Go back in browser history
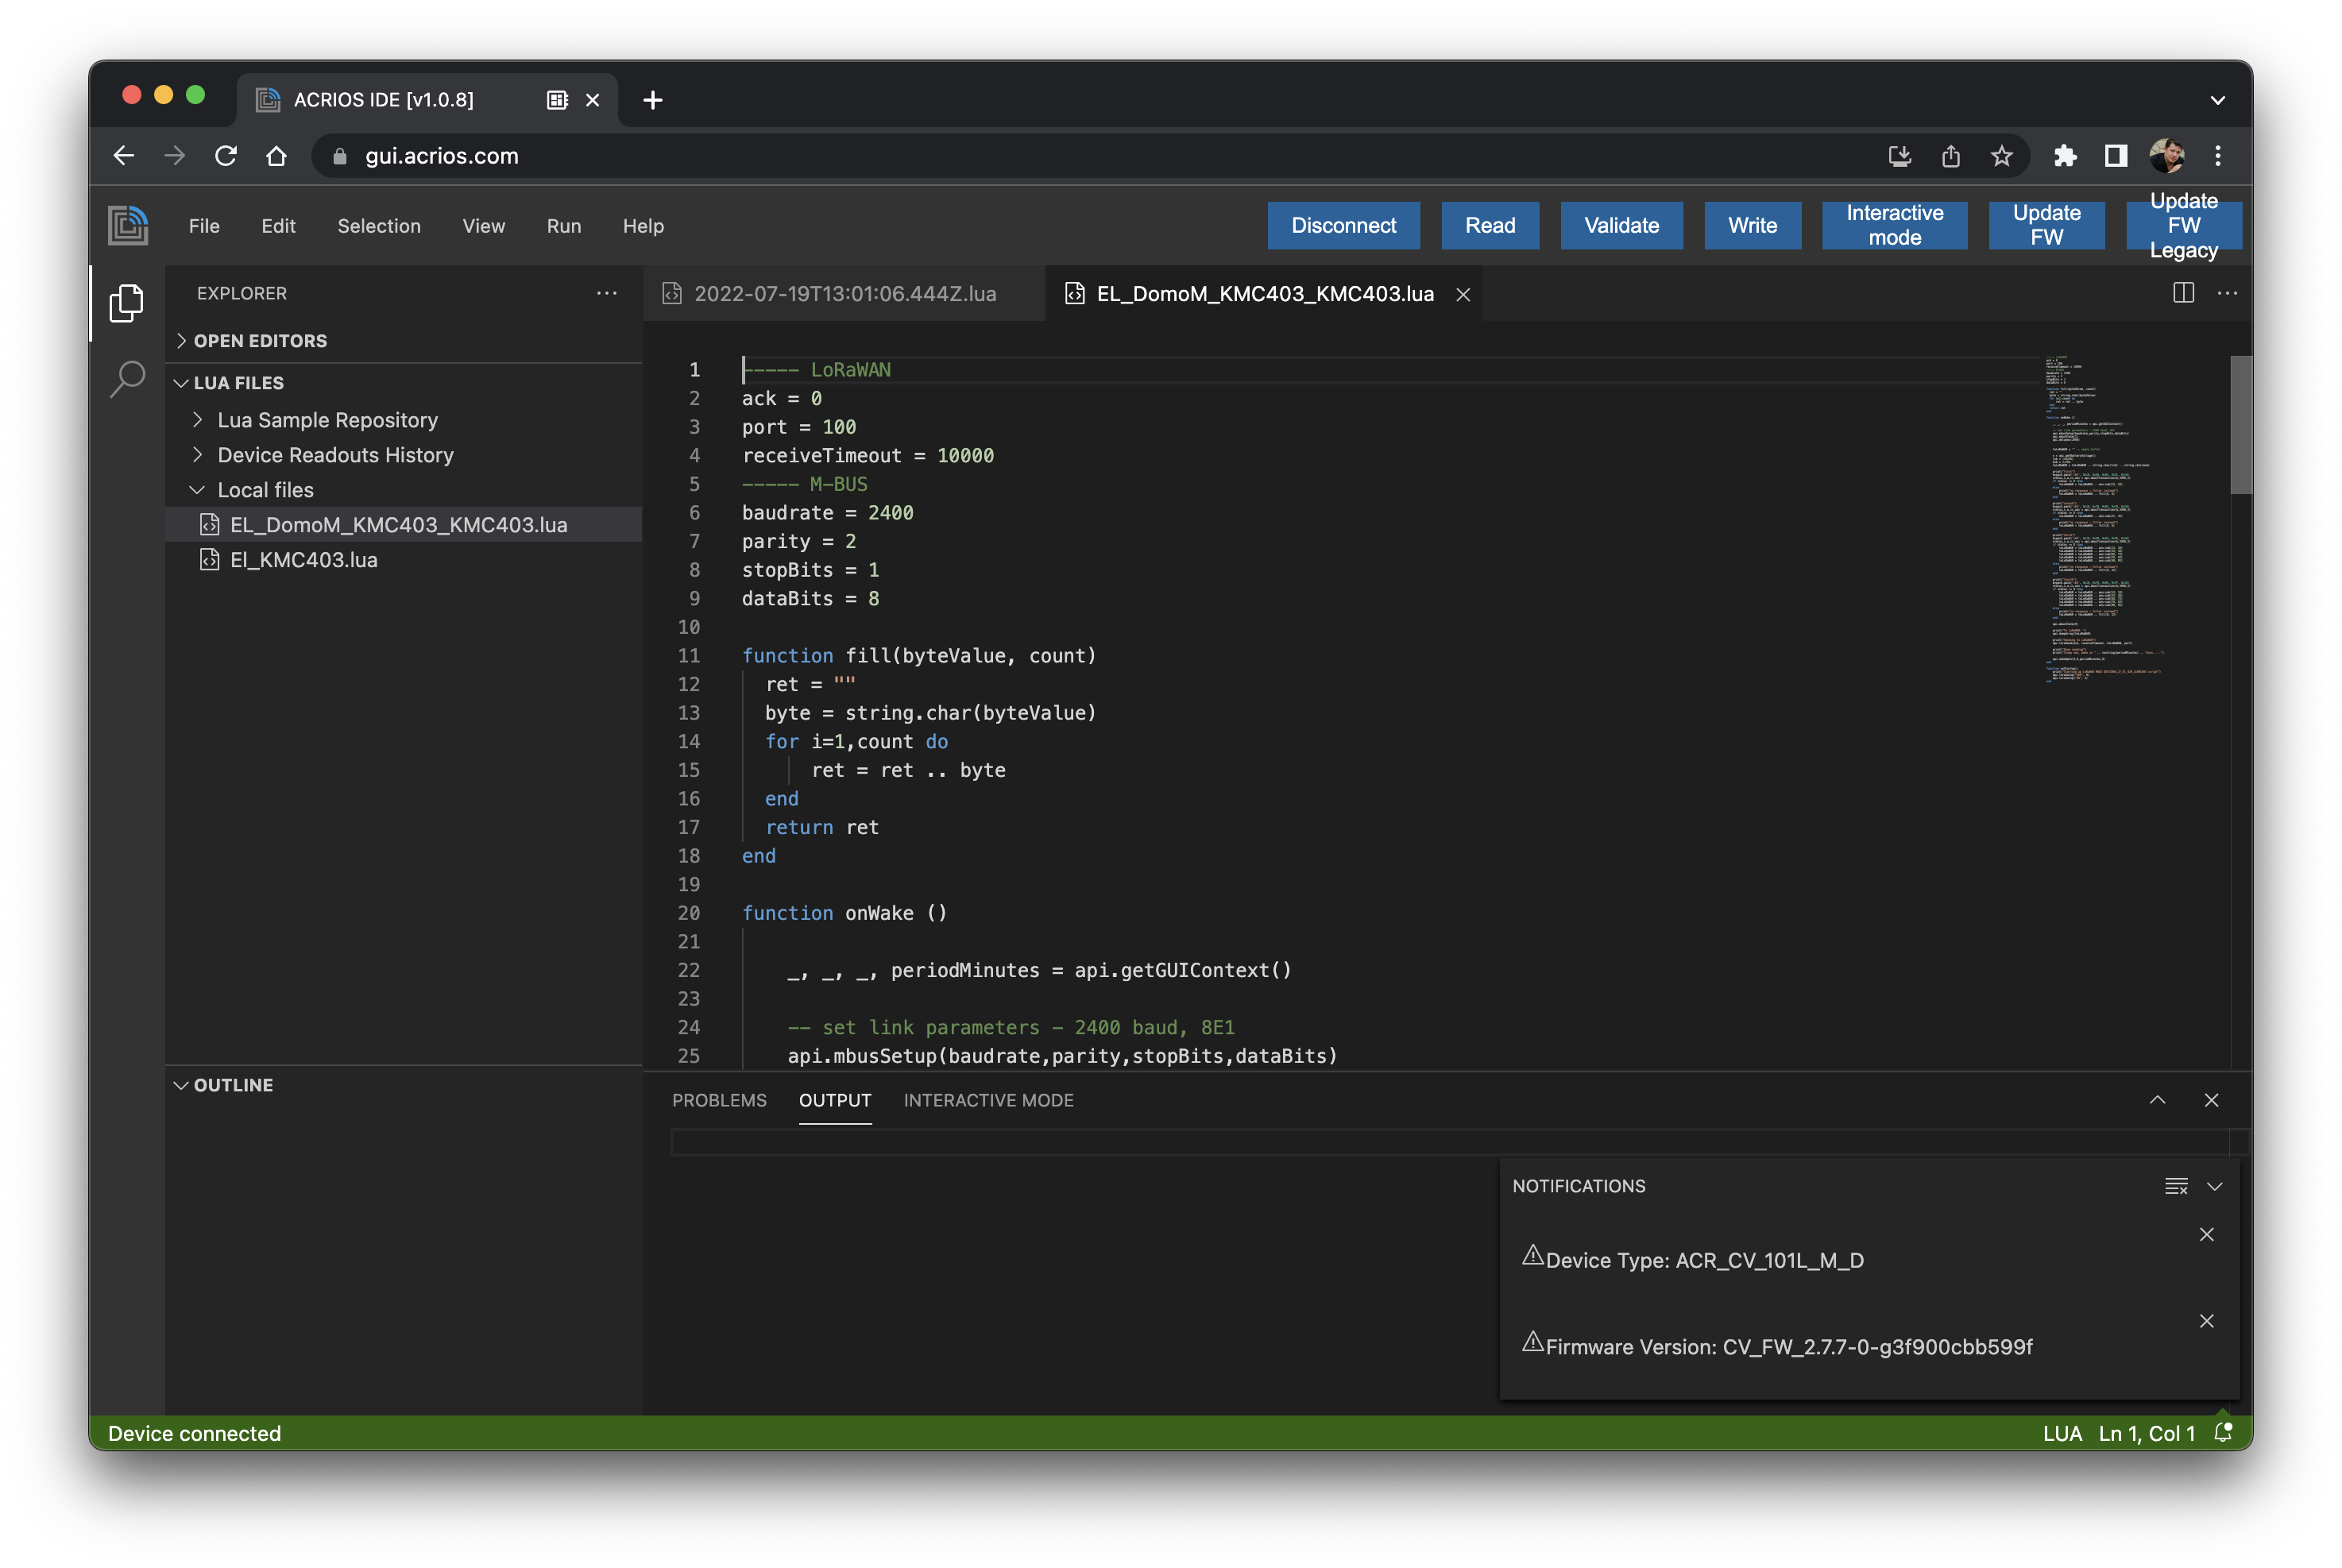This screenshot has height=1568, width=2342. pyautogui.click(x=124, y=156)
